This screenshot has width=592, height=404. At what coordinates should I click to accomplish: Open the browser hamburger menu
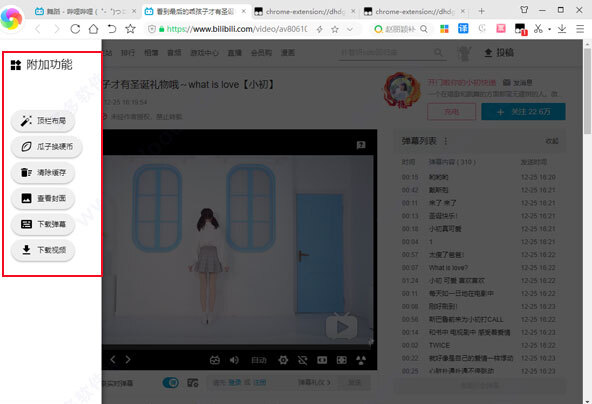click(x=580, y=29)
